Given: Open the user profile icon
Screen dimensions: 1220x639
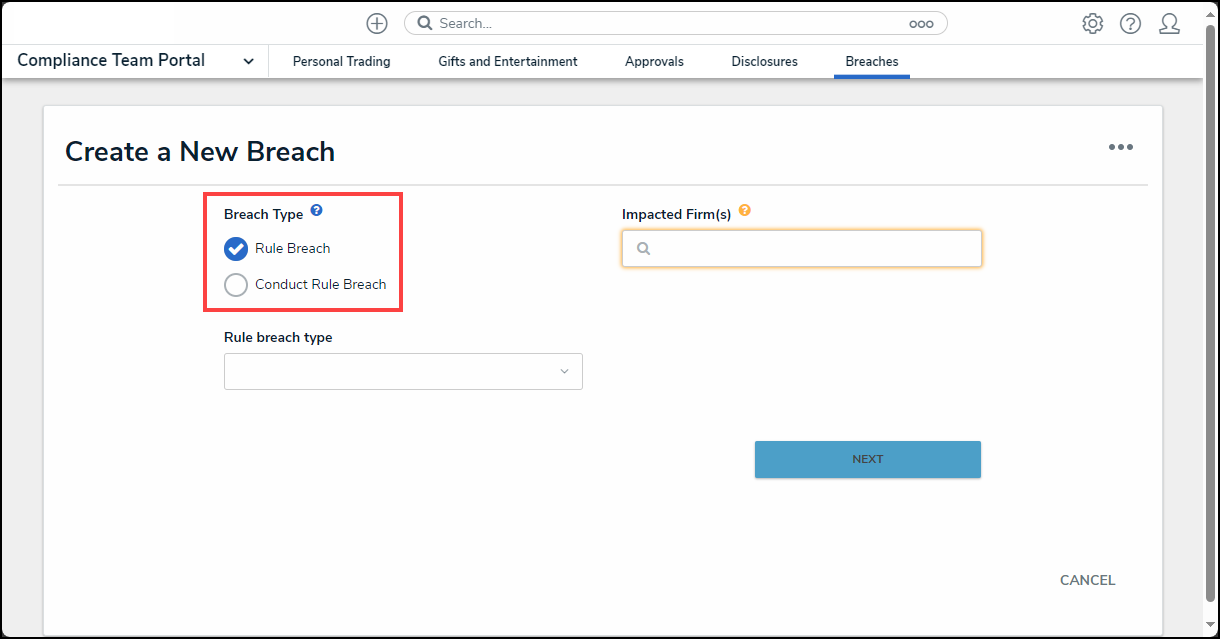Looking at the screenshot, I should (x=1169, y=24).
